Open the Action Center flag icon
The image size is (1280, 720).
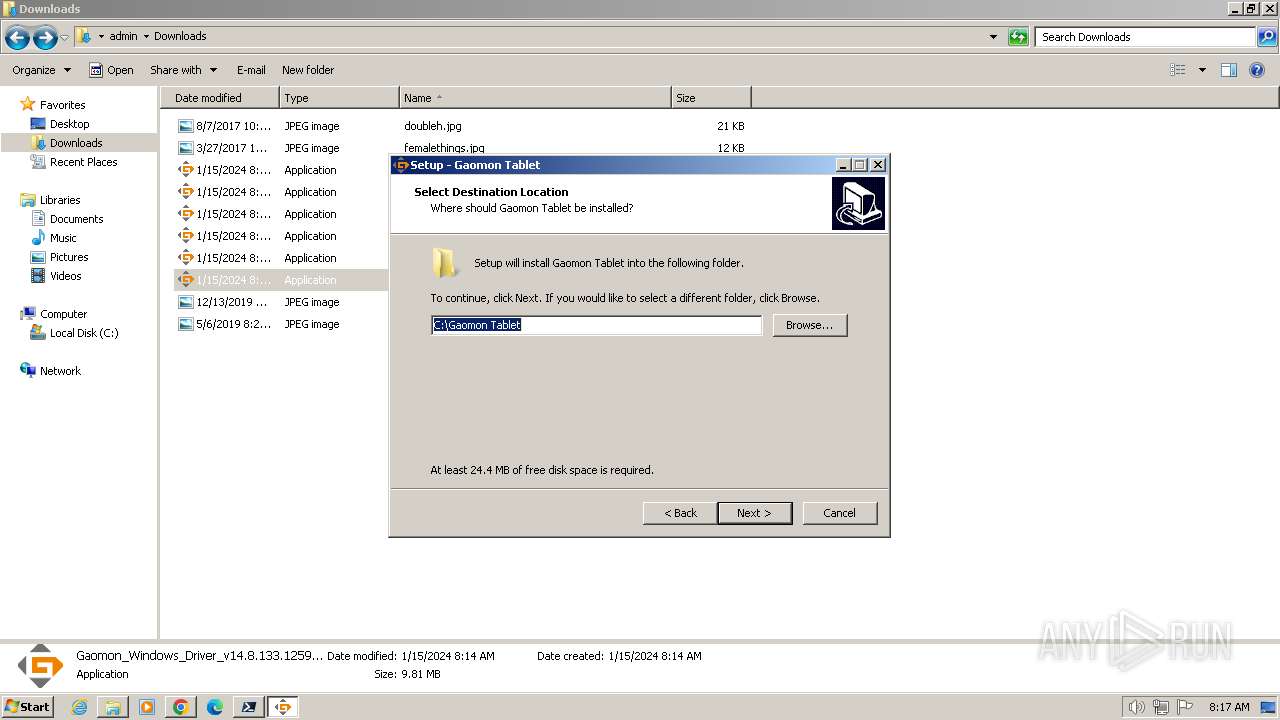coord(1184,707)
